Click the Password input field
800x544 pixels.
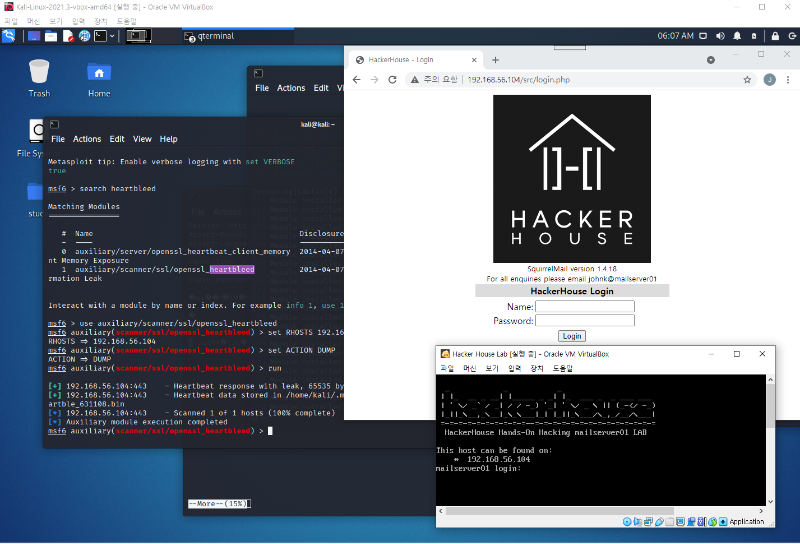585,320
